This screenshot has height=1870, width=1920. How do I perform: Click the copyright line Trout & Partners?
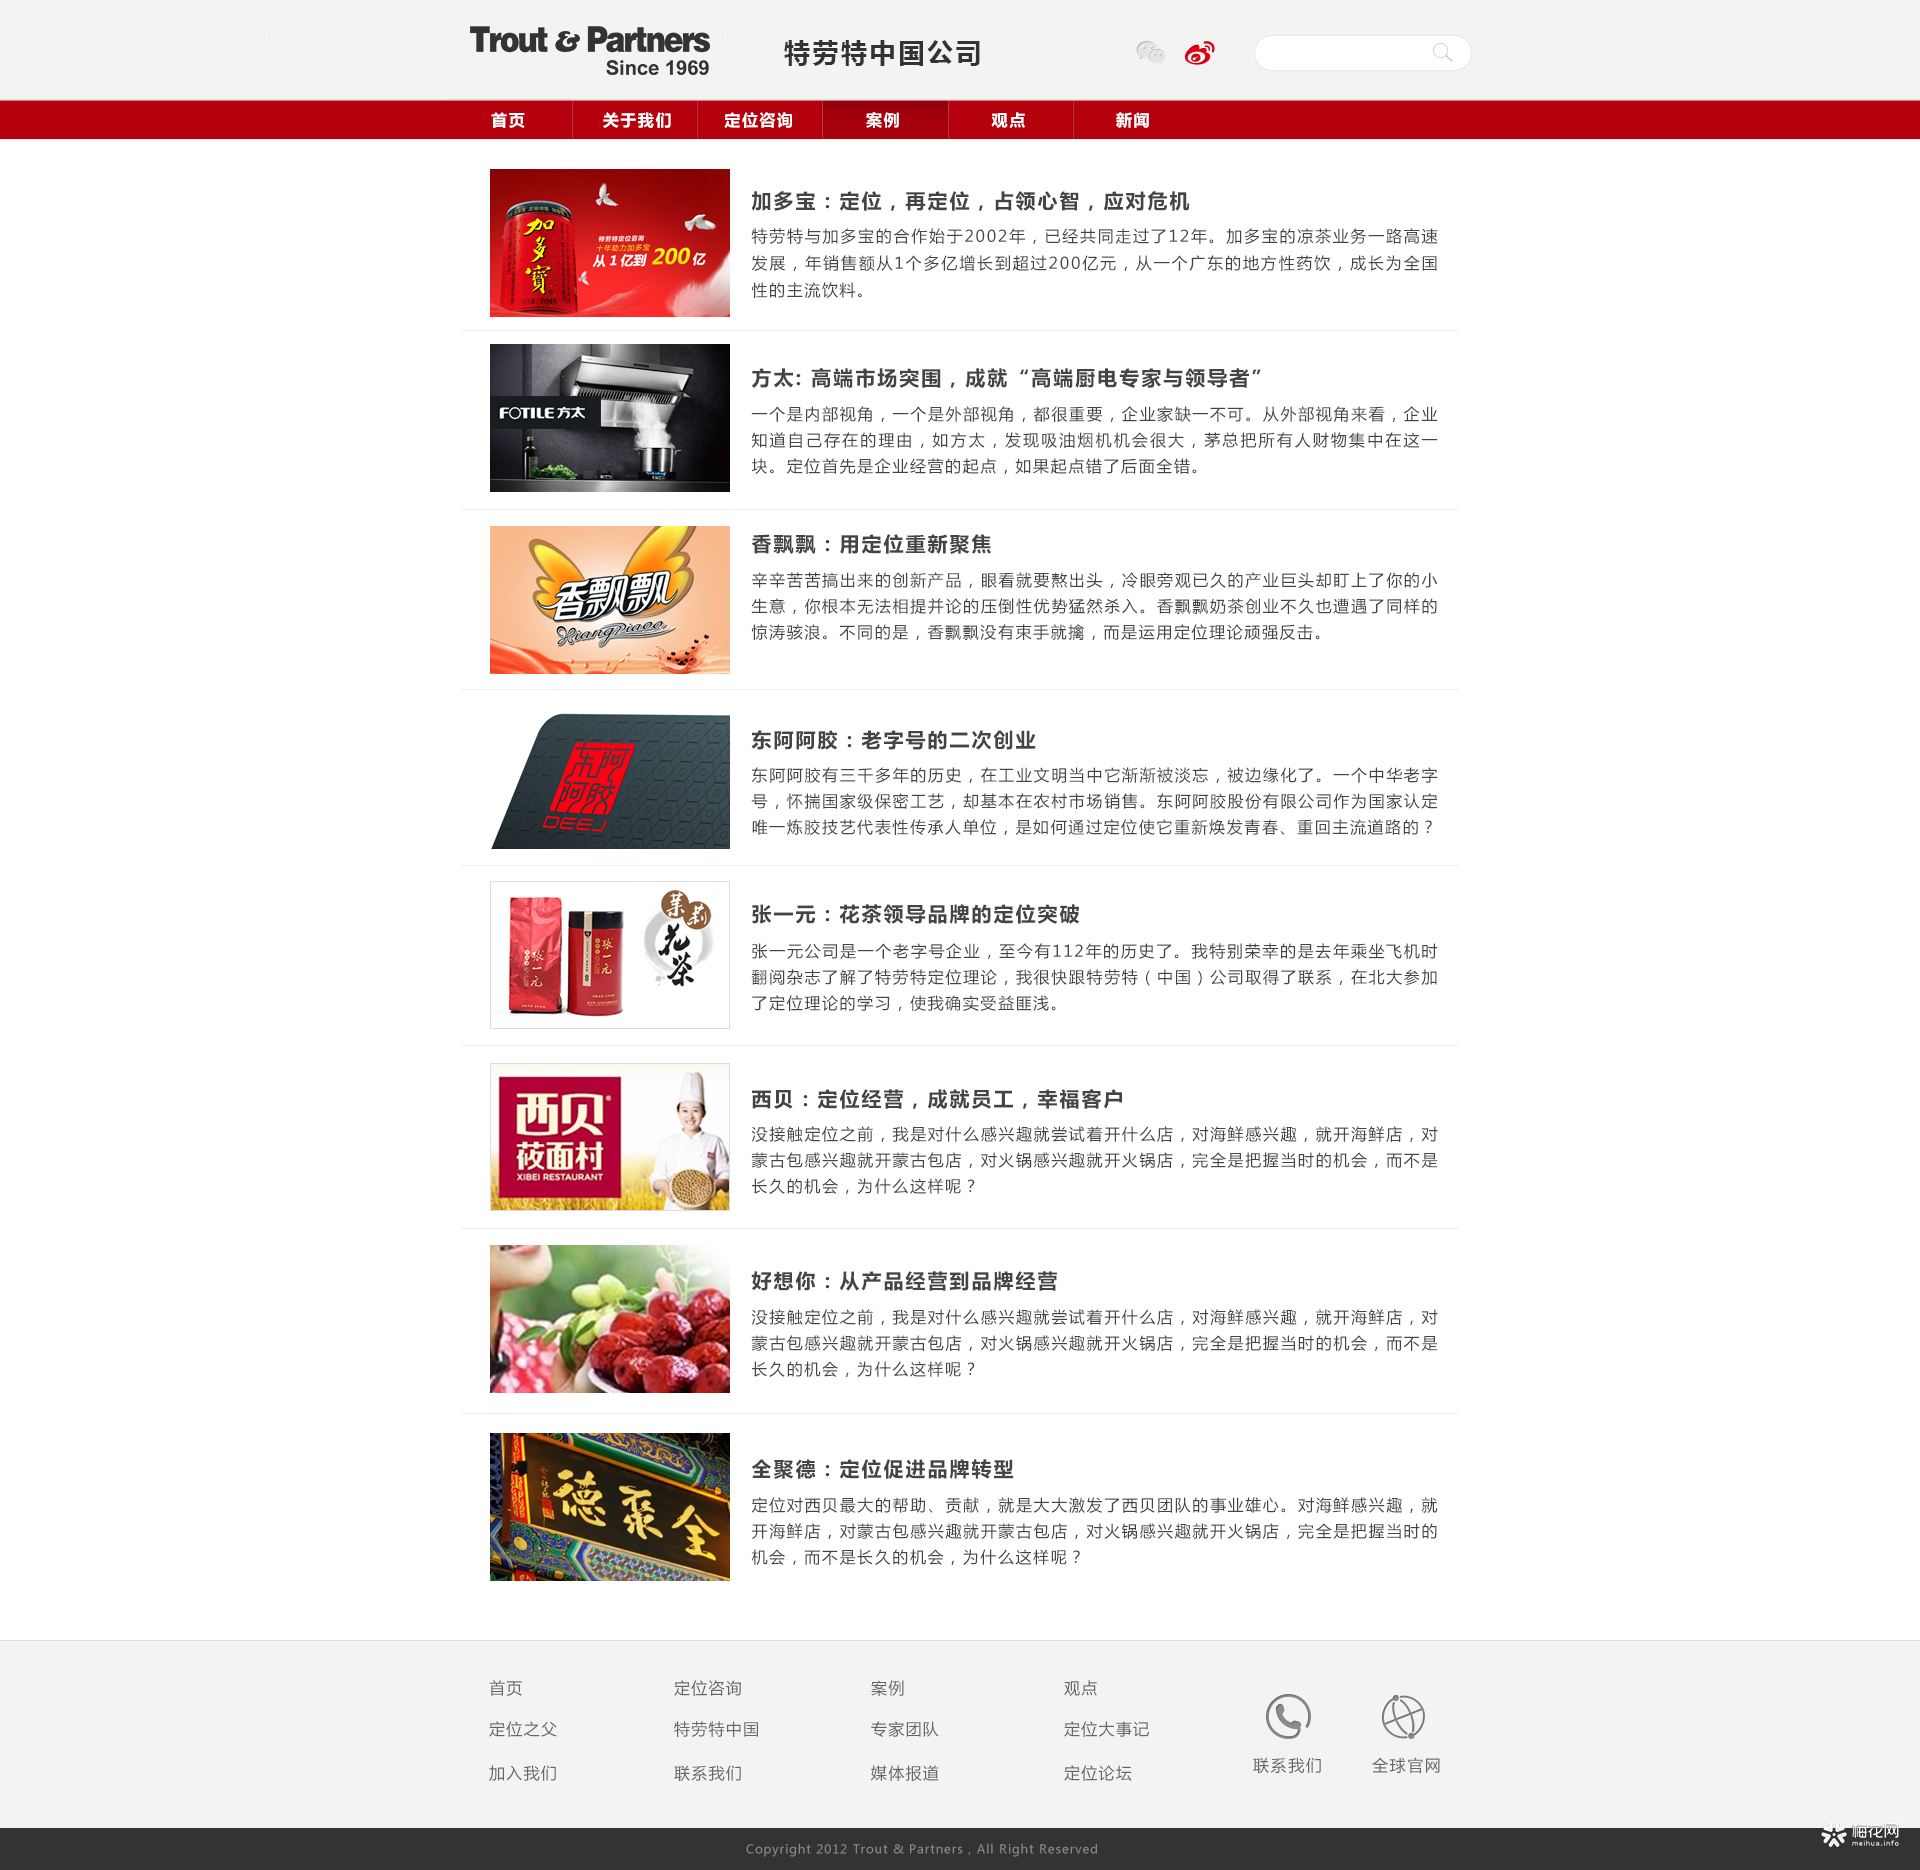[921, 1849]
